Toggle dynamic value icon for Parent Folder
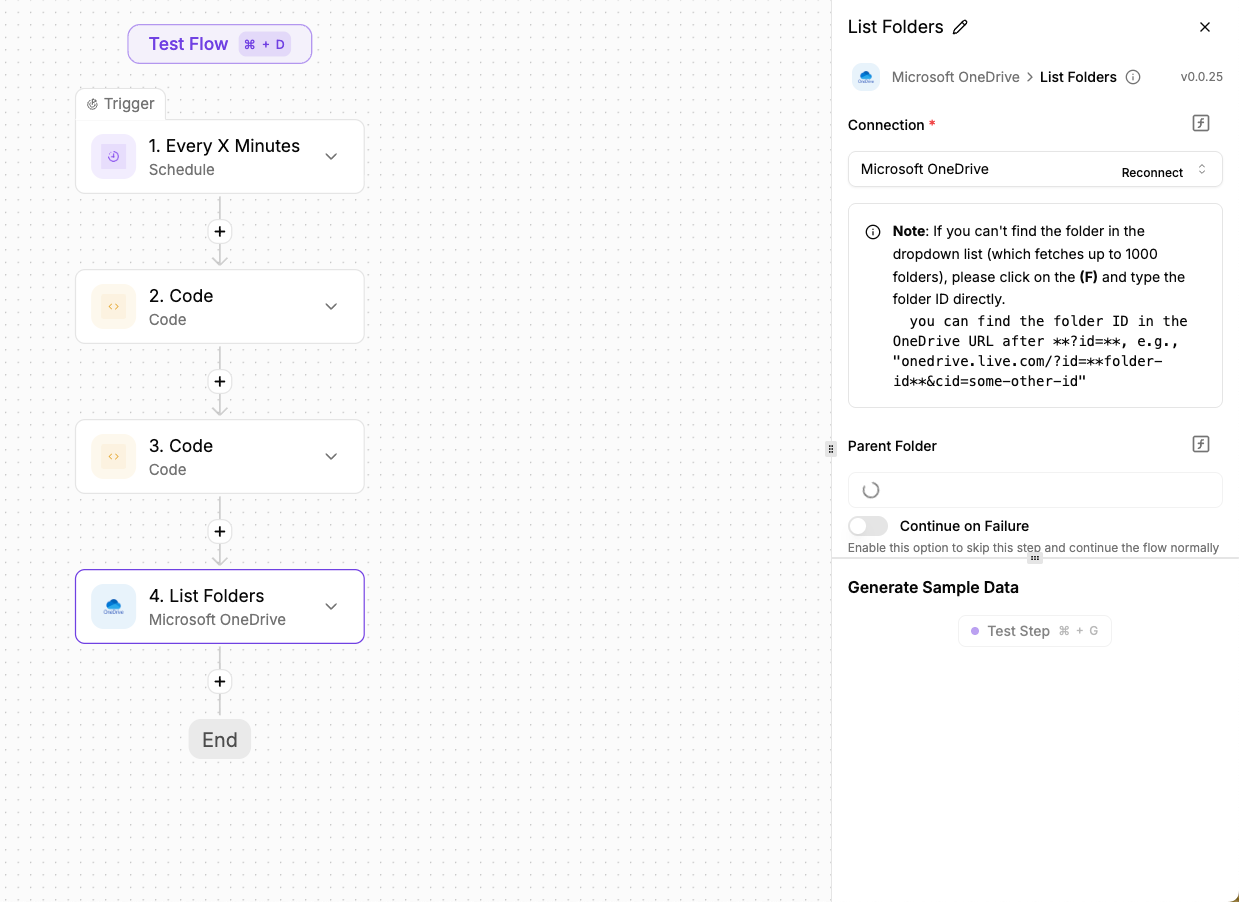The width and height of the screenshot is (1239, 902). click(x=1201, y=445)
